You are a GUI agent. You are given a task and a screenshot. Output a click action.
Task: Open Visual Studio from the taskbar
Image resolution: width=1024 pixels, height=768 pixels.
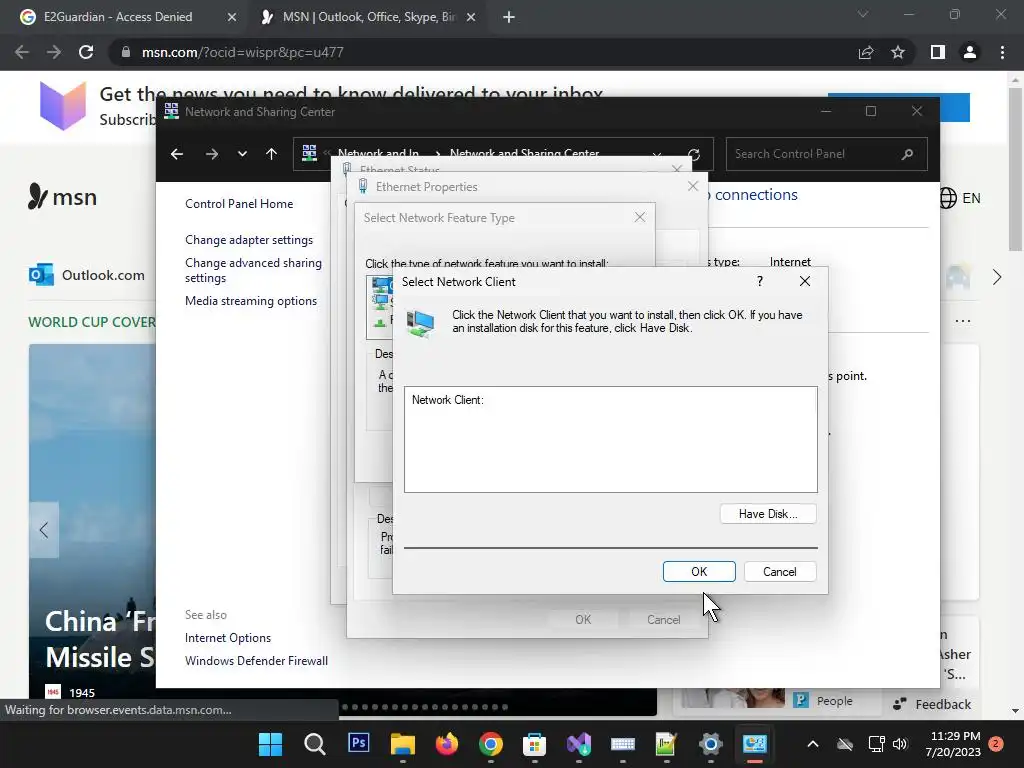coord(579,744)
